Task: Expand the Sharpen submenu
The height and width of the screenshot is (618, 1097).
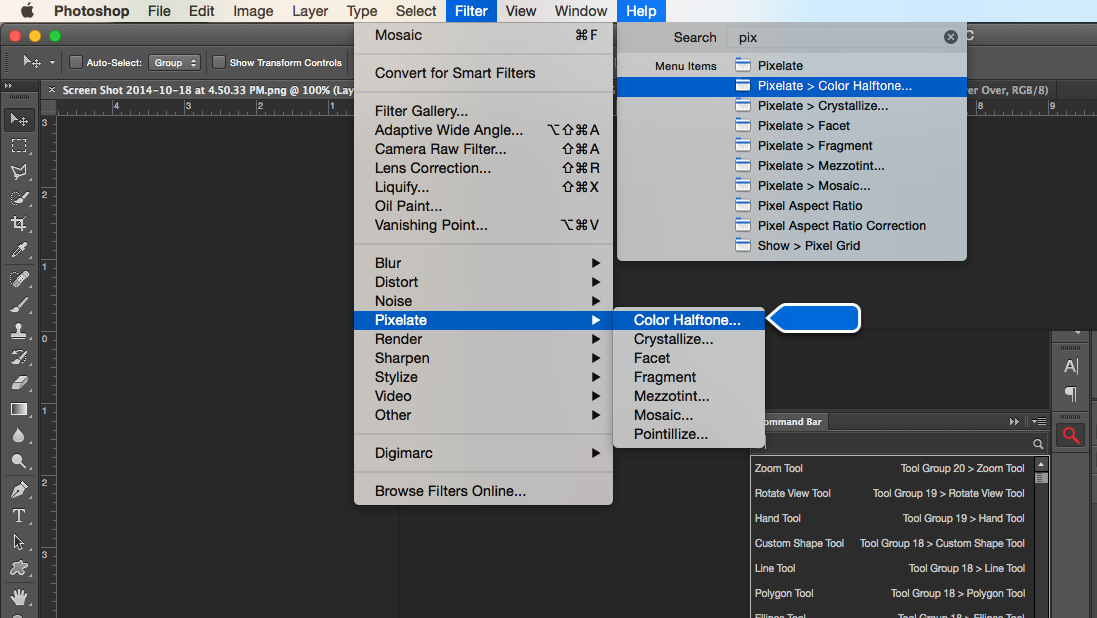Action: pos(483,358)
